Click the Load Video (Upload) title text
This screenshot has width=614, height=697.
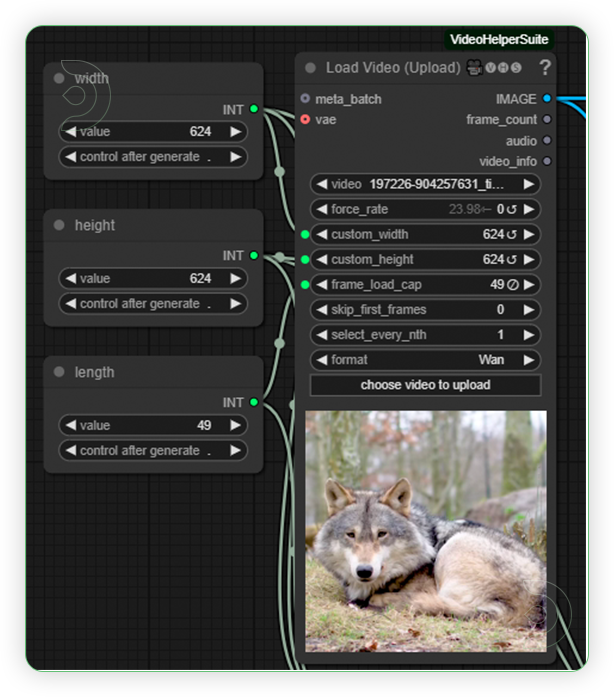click(393, 68)
